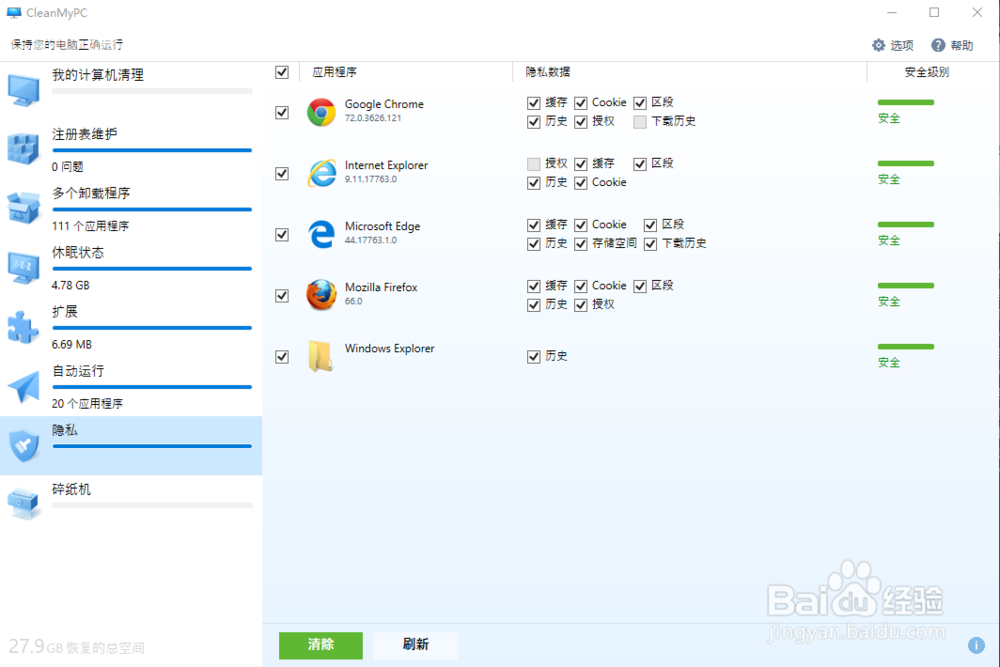Viewport: 1000px width, 667px height.
Task: Toggle the select-all applications checkbox
Action: click(x=282, y=72)
